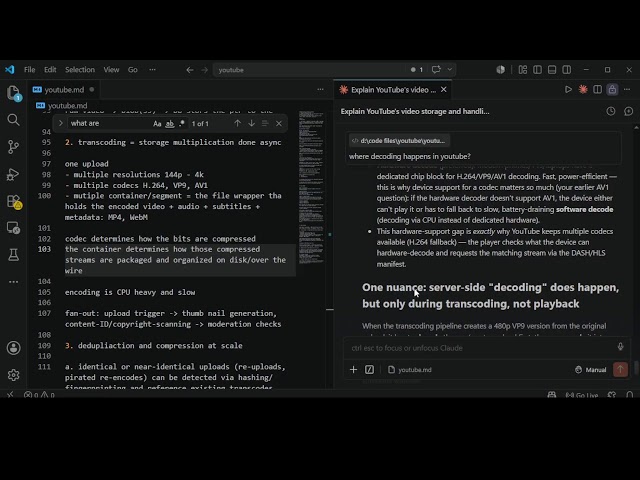Toggle Find in Selection
640x480 pixels.
(265, 123)
